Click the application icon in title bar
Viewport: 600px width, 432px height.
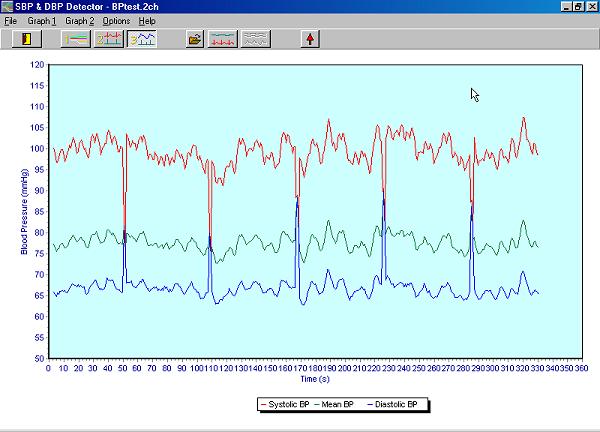tap(9, 7)
